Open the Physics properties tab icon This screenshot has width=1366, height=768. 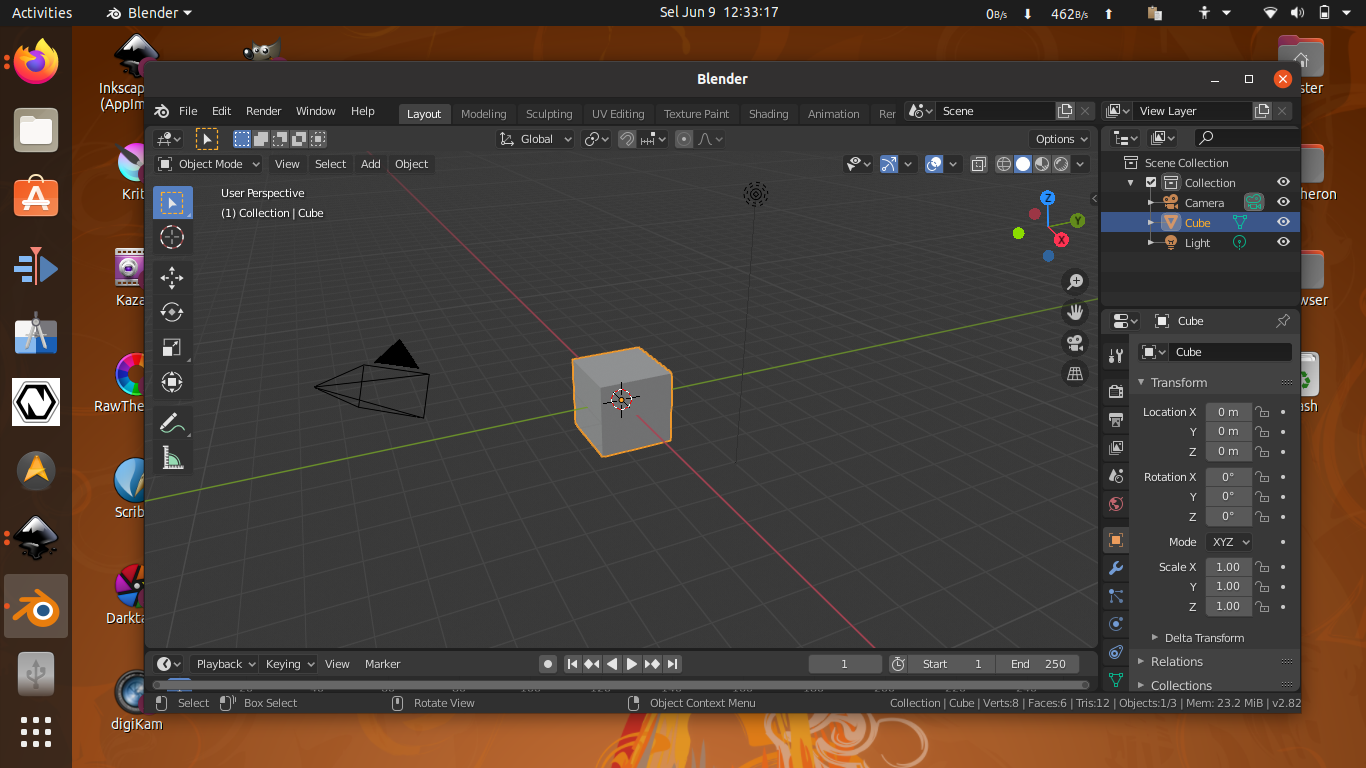point(1116,624)
